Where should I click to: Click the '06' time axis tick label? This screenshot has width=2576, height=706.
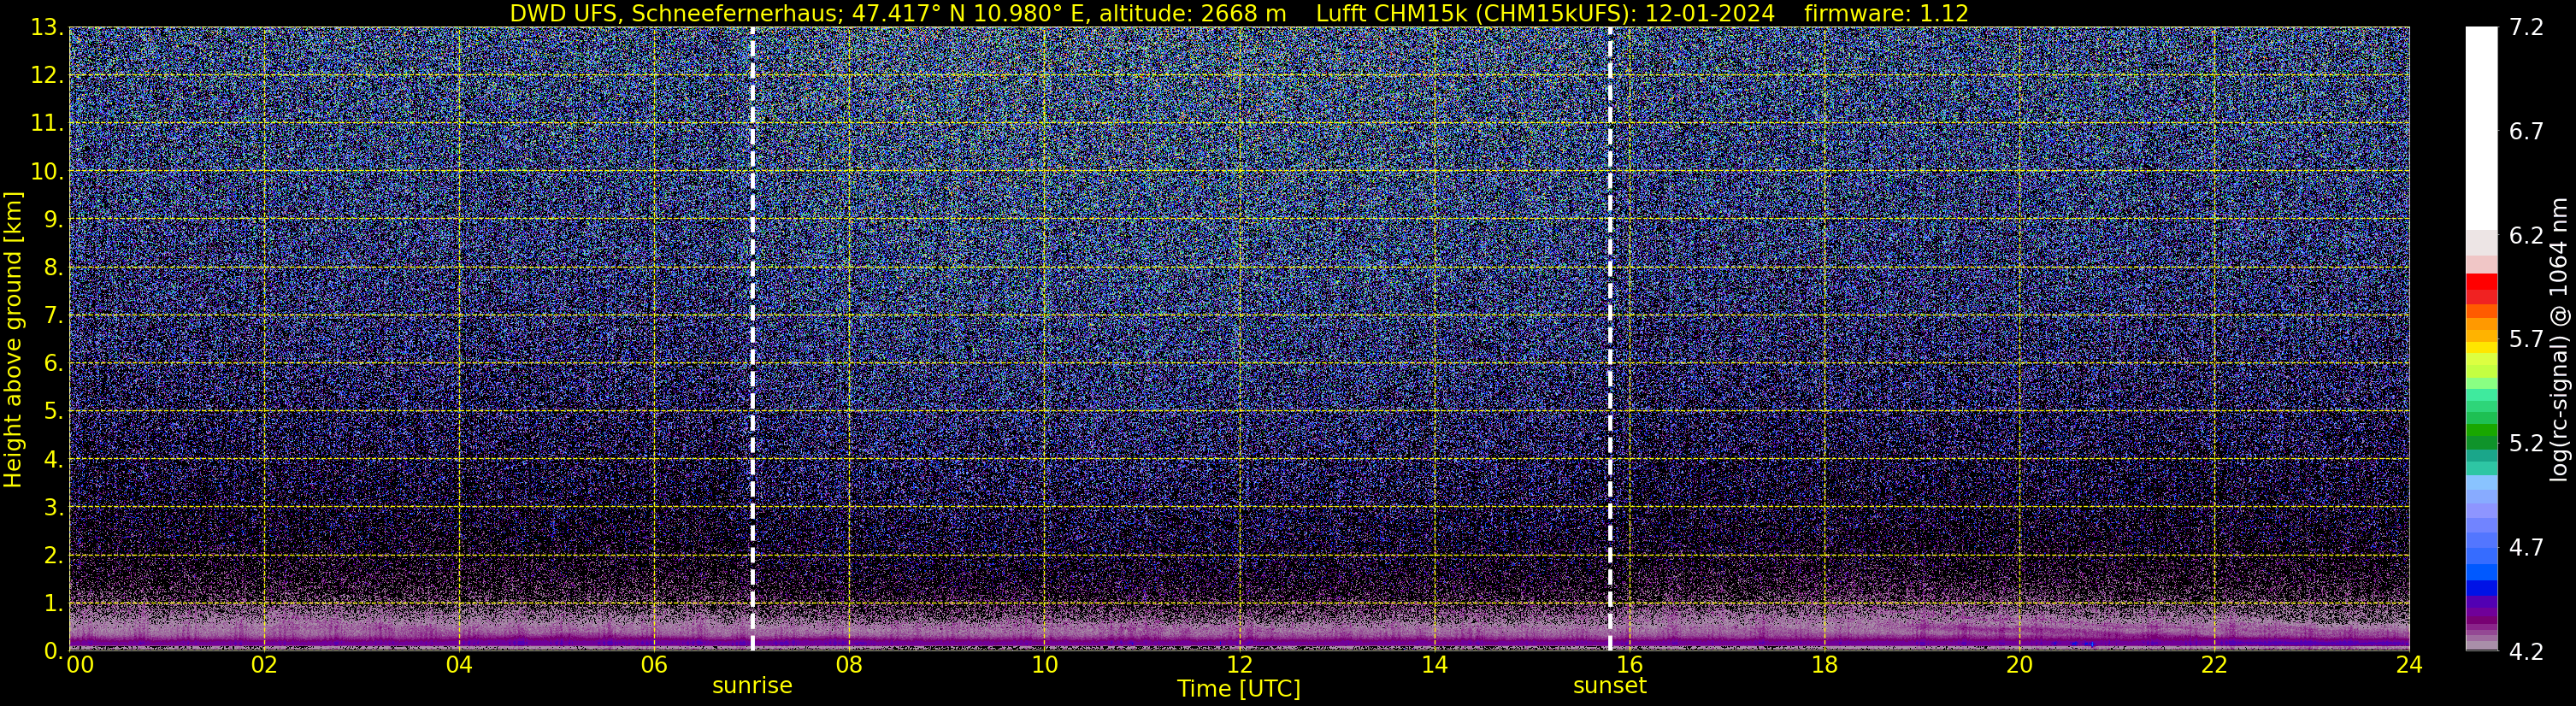654,665
